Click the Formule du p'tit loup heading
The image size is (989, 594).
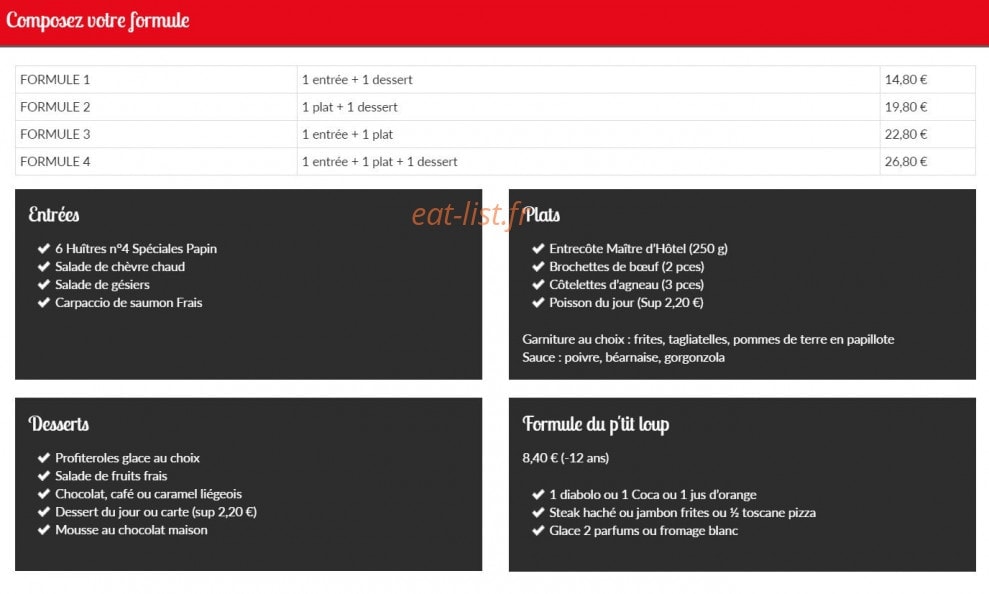click(595, 424)
